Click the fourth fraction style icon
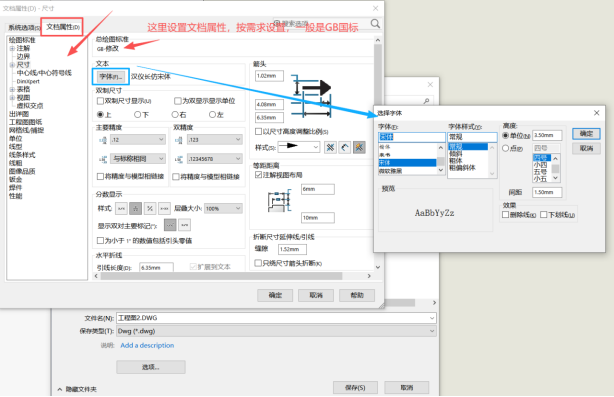614x397 pixels. [164, 208]
